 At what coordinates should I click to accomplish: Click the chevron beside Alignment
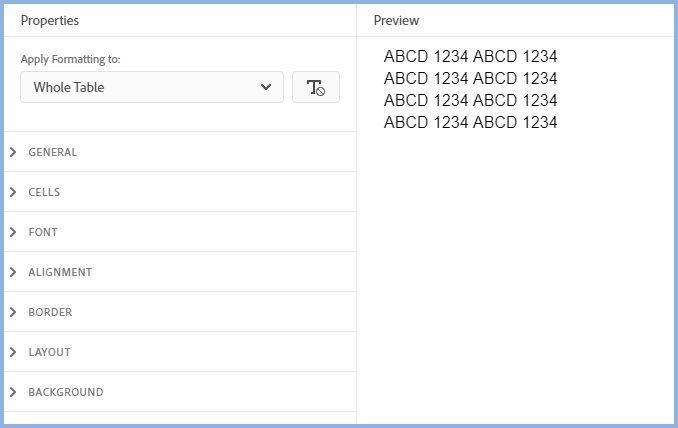tap(13, 272)
